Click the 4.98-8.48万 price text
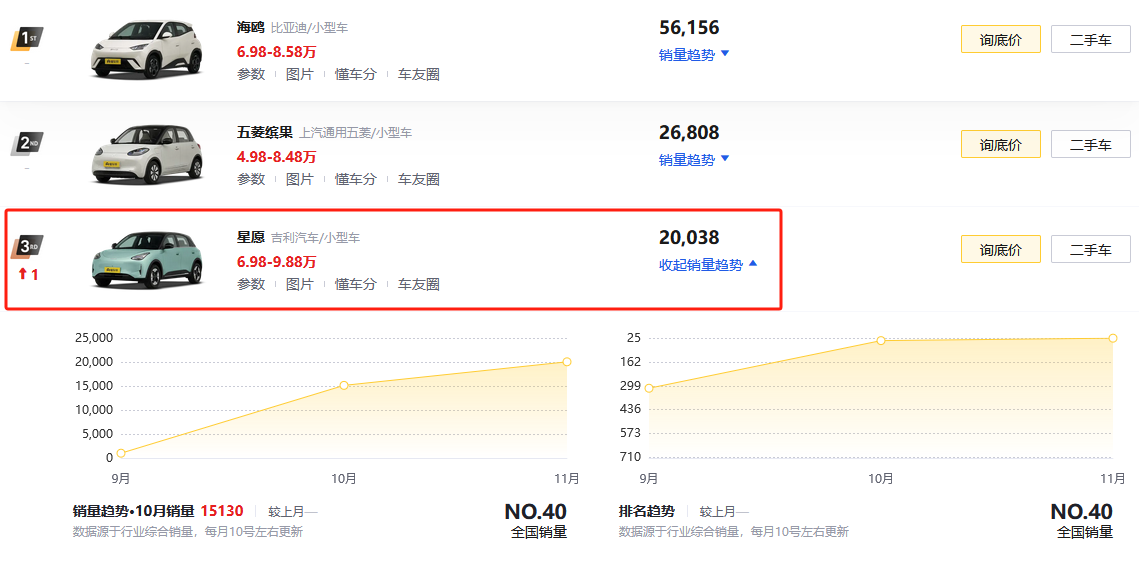This screenshot has width=1139, height=568. coord(277,157)
